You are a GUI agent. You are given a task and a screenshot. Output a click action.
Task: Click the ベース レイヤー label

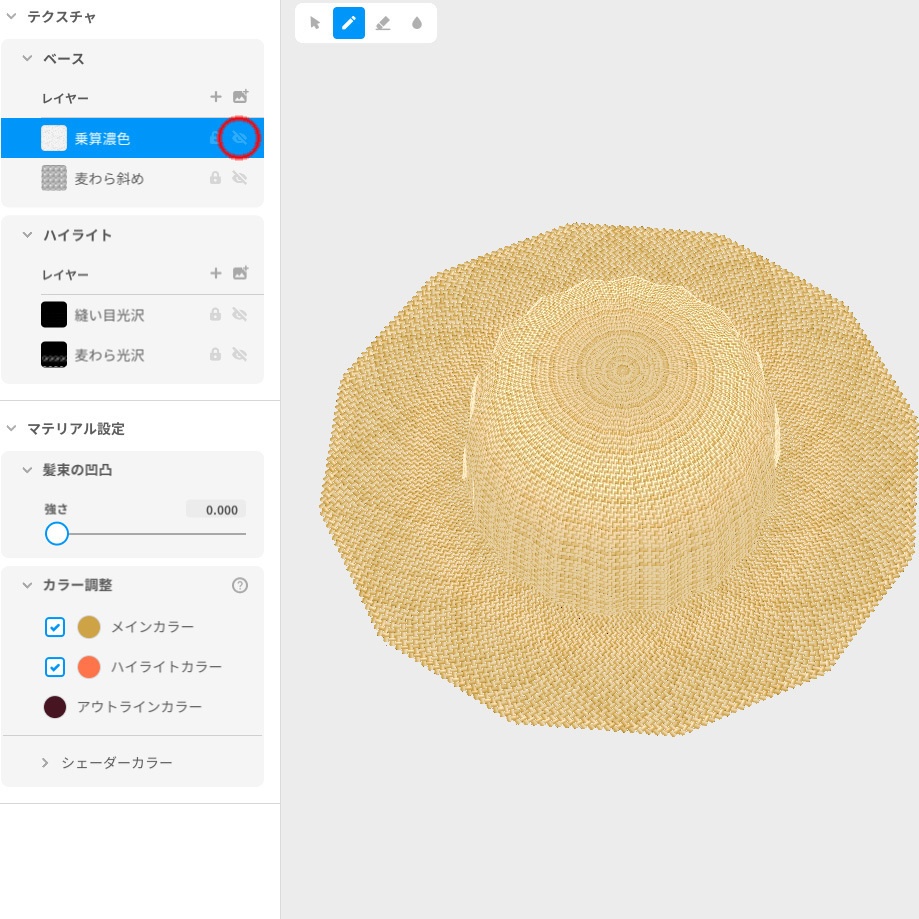[65, 98]
